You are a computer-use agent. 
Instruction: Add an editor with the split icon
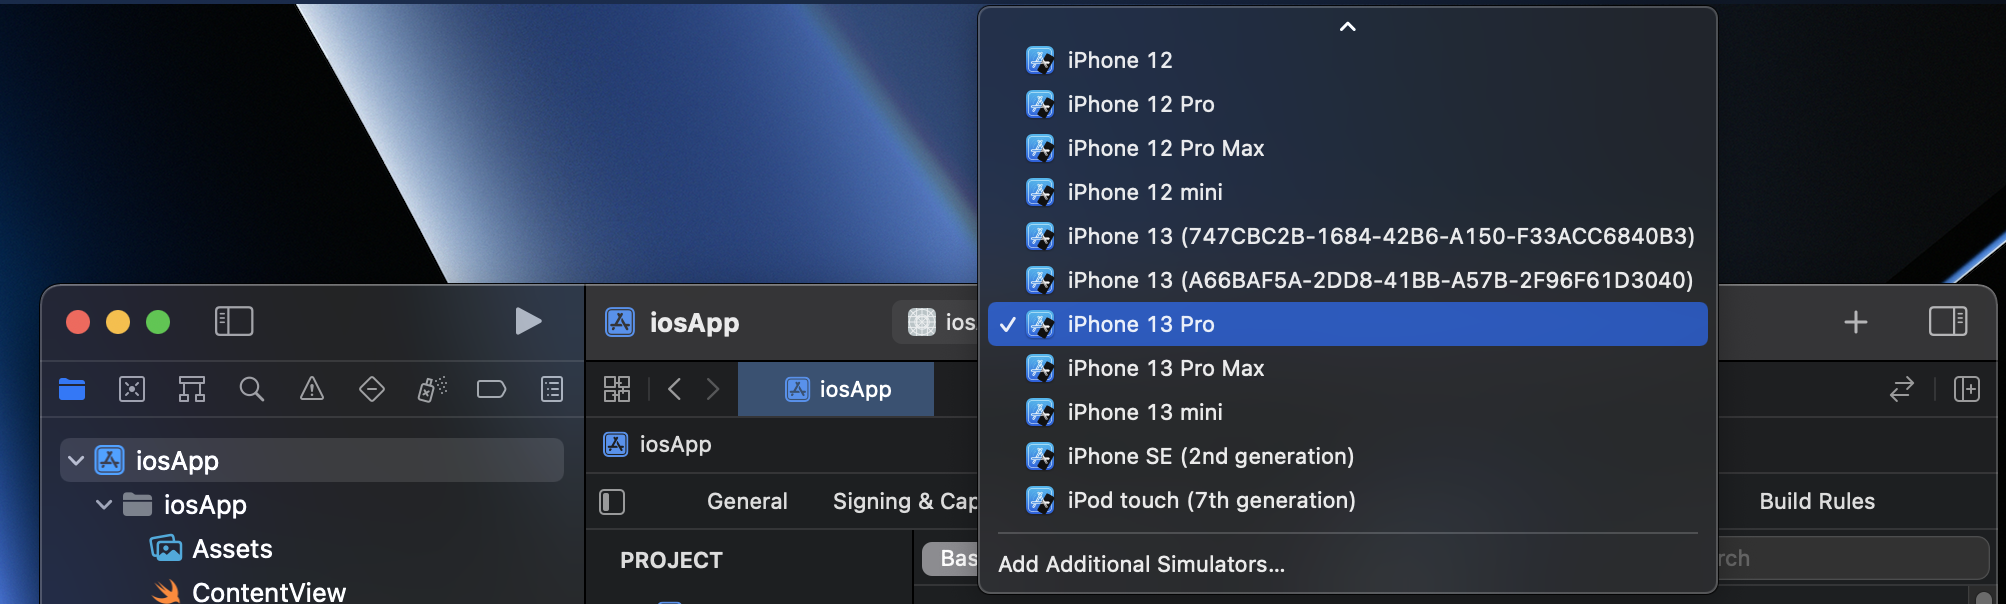pos(1967,389)
